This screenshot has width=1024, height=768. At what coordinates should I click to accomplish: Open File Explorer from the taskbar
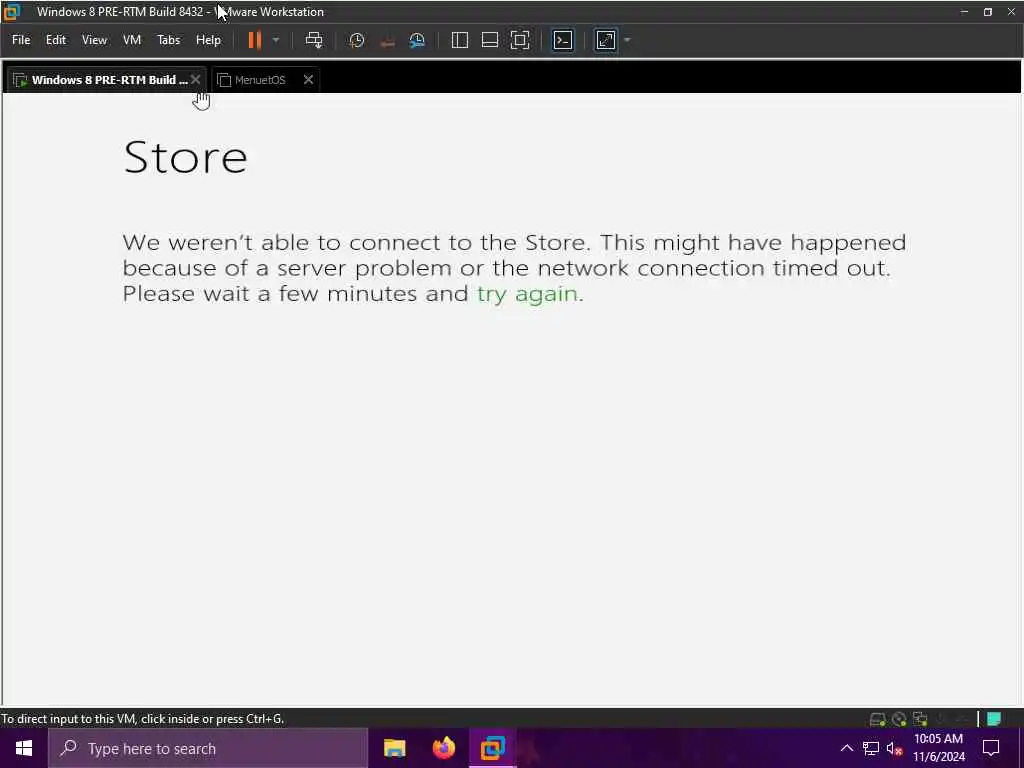click(394, 748)
